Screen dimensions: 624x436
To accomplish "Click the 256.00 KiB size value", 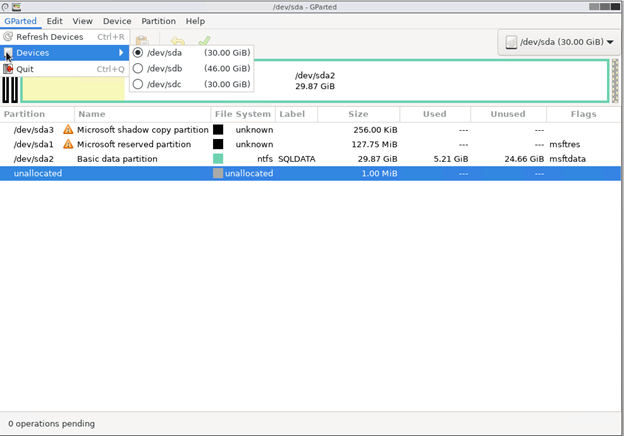I will click(x=375, y=130).
